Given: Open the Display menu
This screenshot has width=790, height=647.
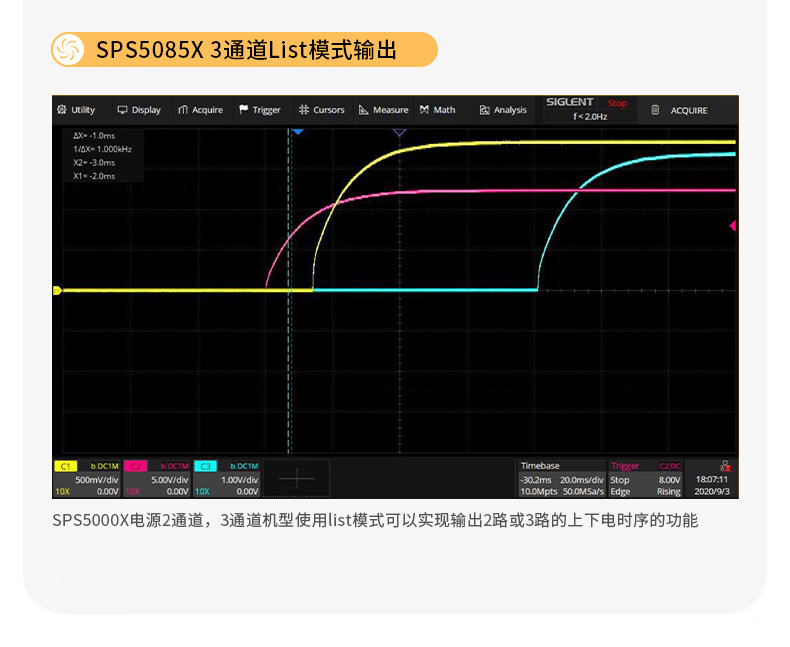Looking at the screenshot, I should tap(139, 110).
